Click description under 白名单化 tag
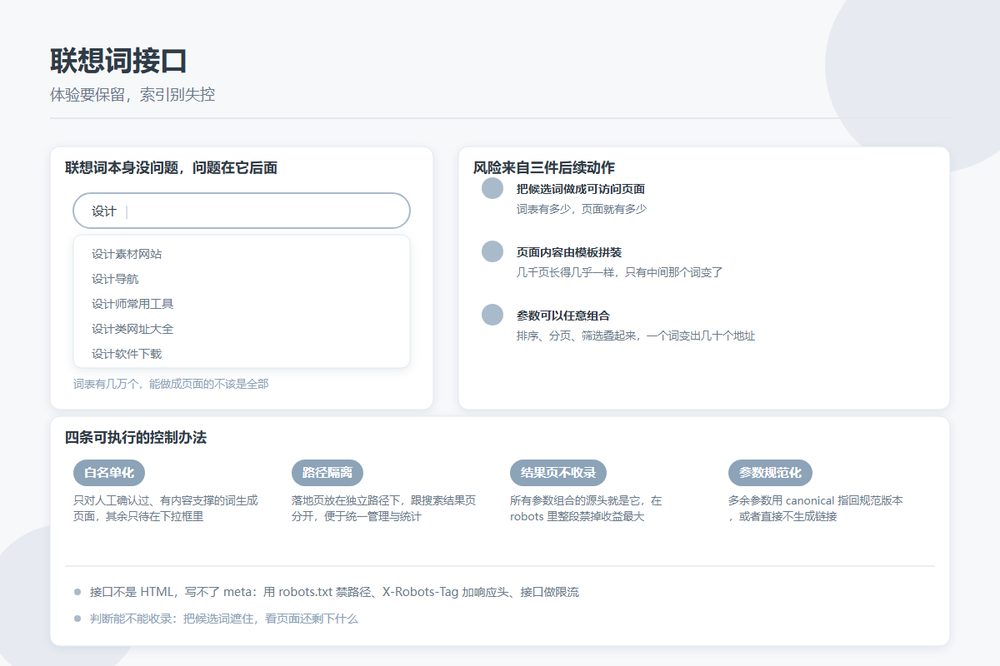 pos(166,508)
